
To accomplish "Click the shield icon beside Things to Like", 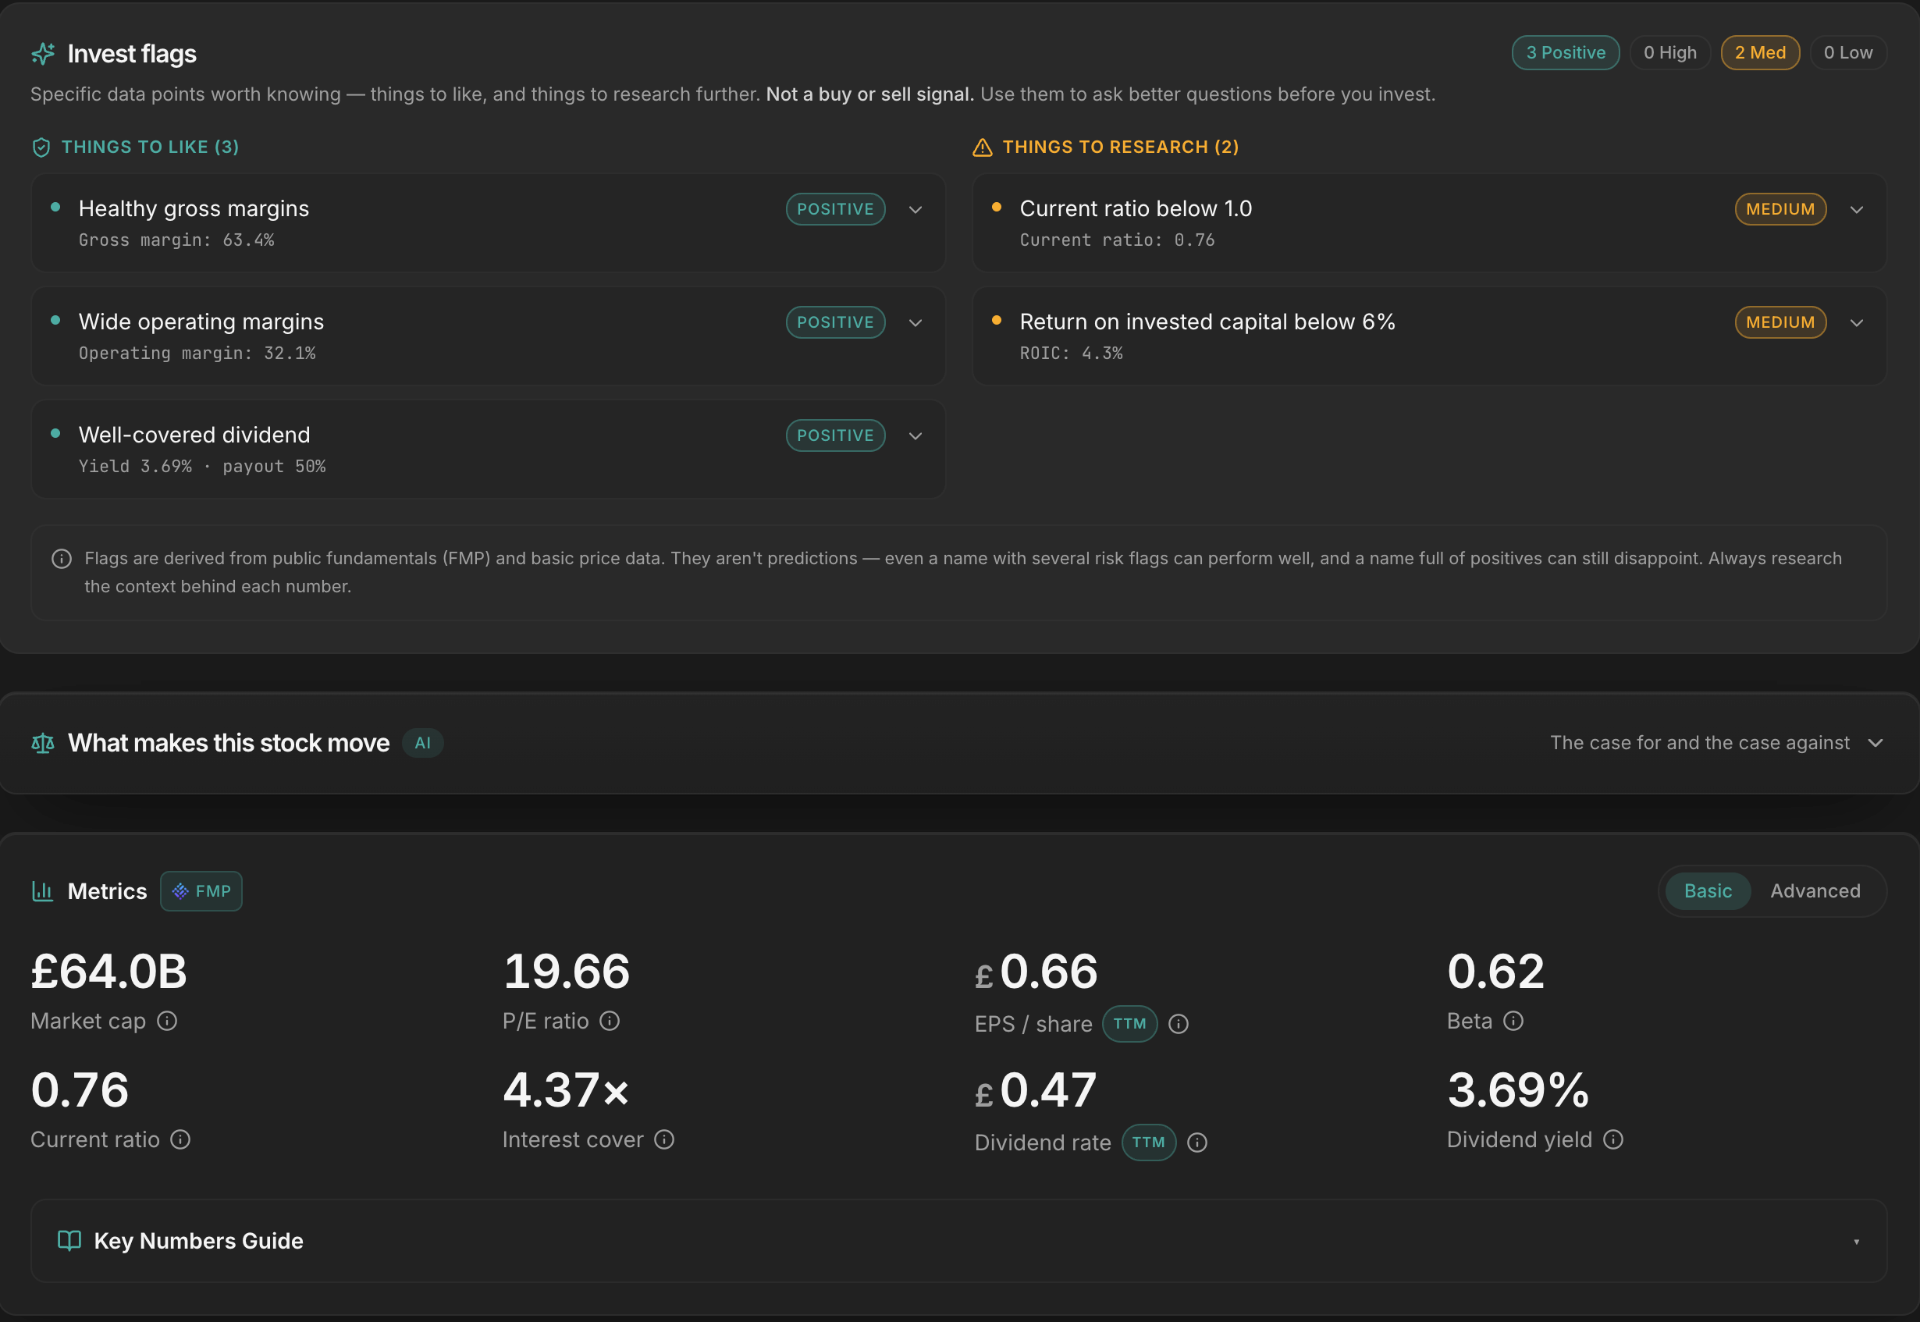I will pos(41,147).
